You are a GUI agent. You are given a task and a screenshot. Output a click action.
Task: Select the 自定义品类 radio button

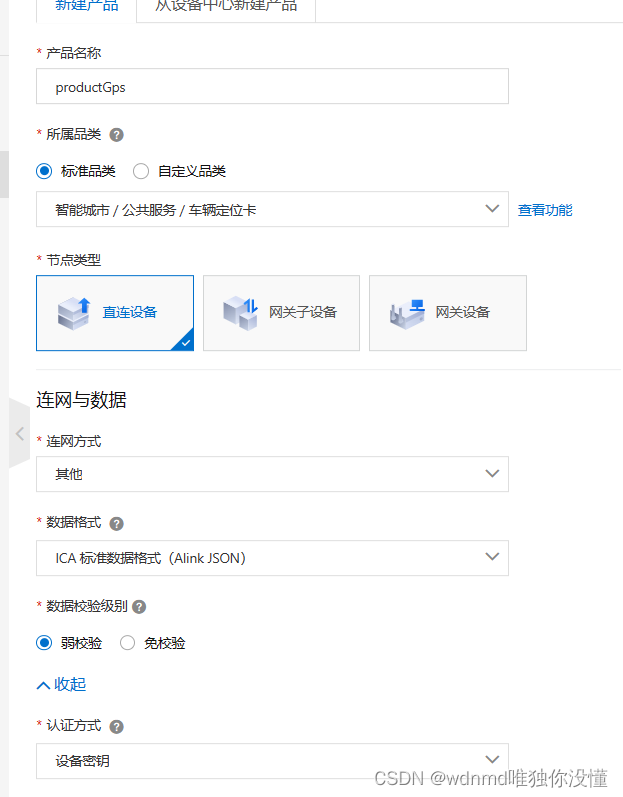tap(141, 171)
